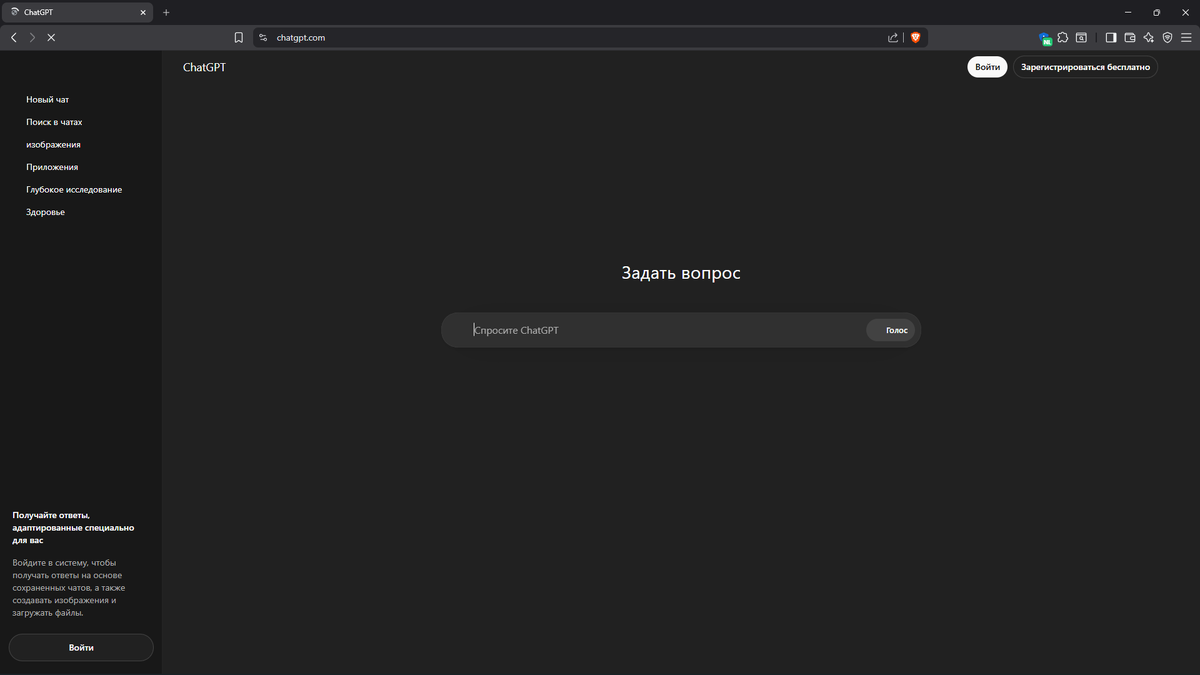The width and height of the screenshot is (1200, 675).
Task: Go back with the browser back arrow
Action: tap(13, 37)
